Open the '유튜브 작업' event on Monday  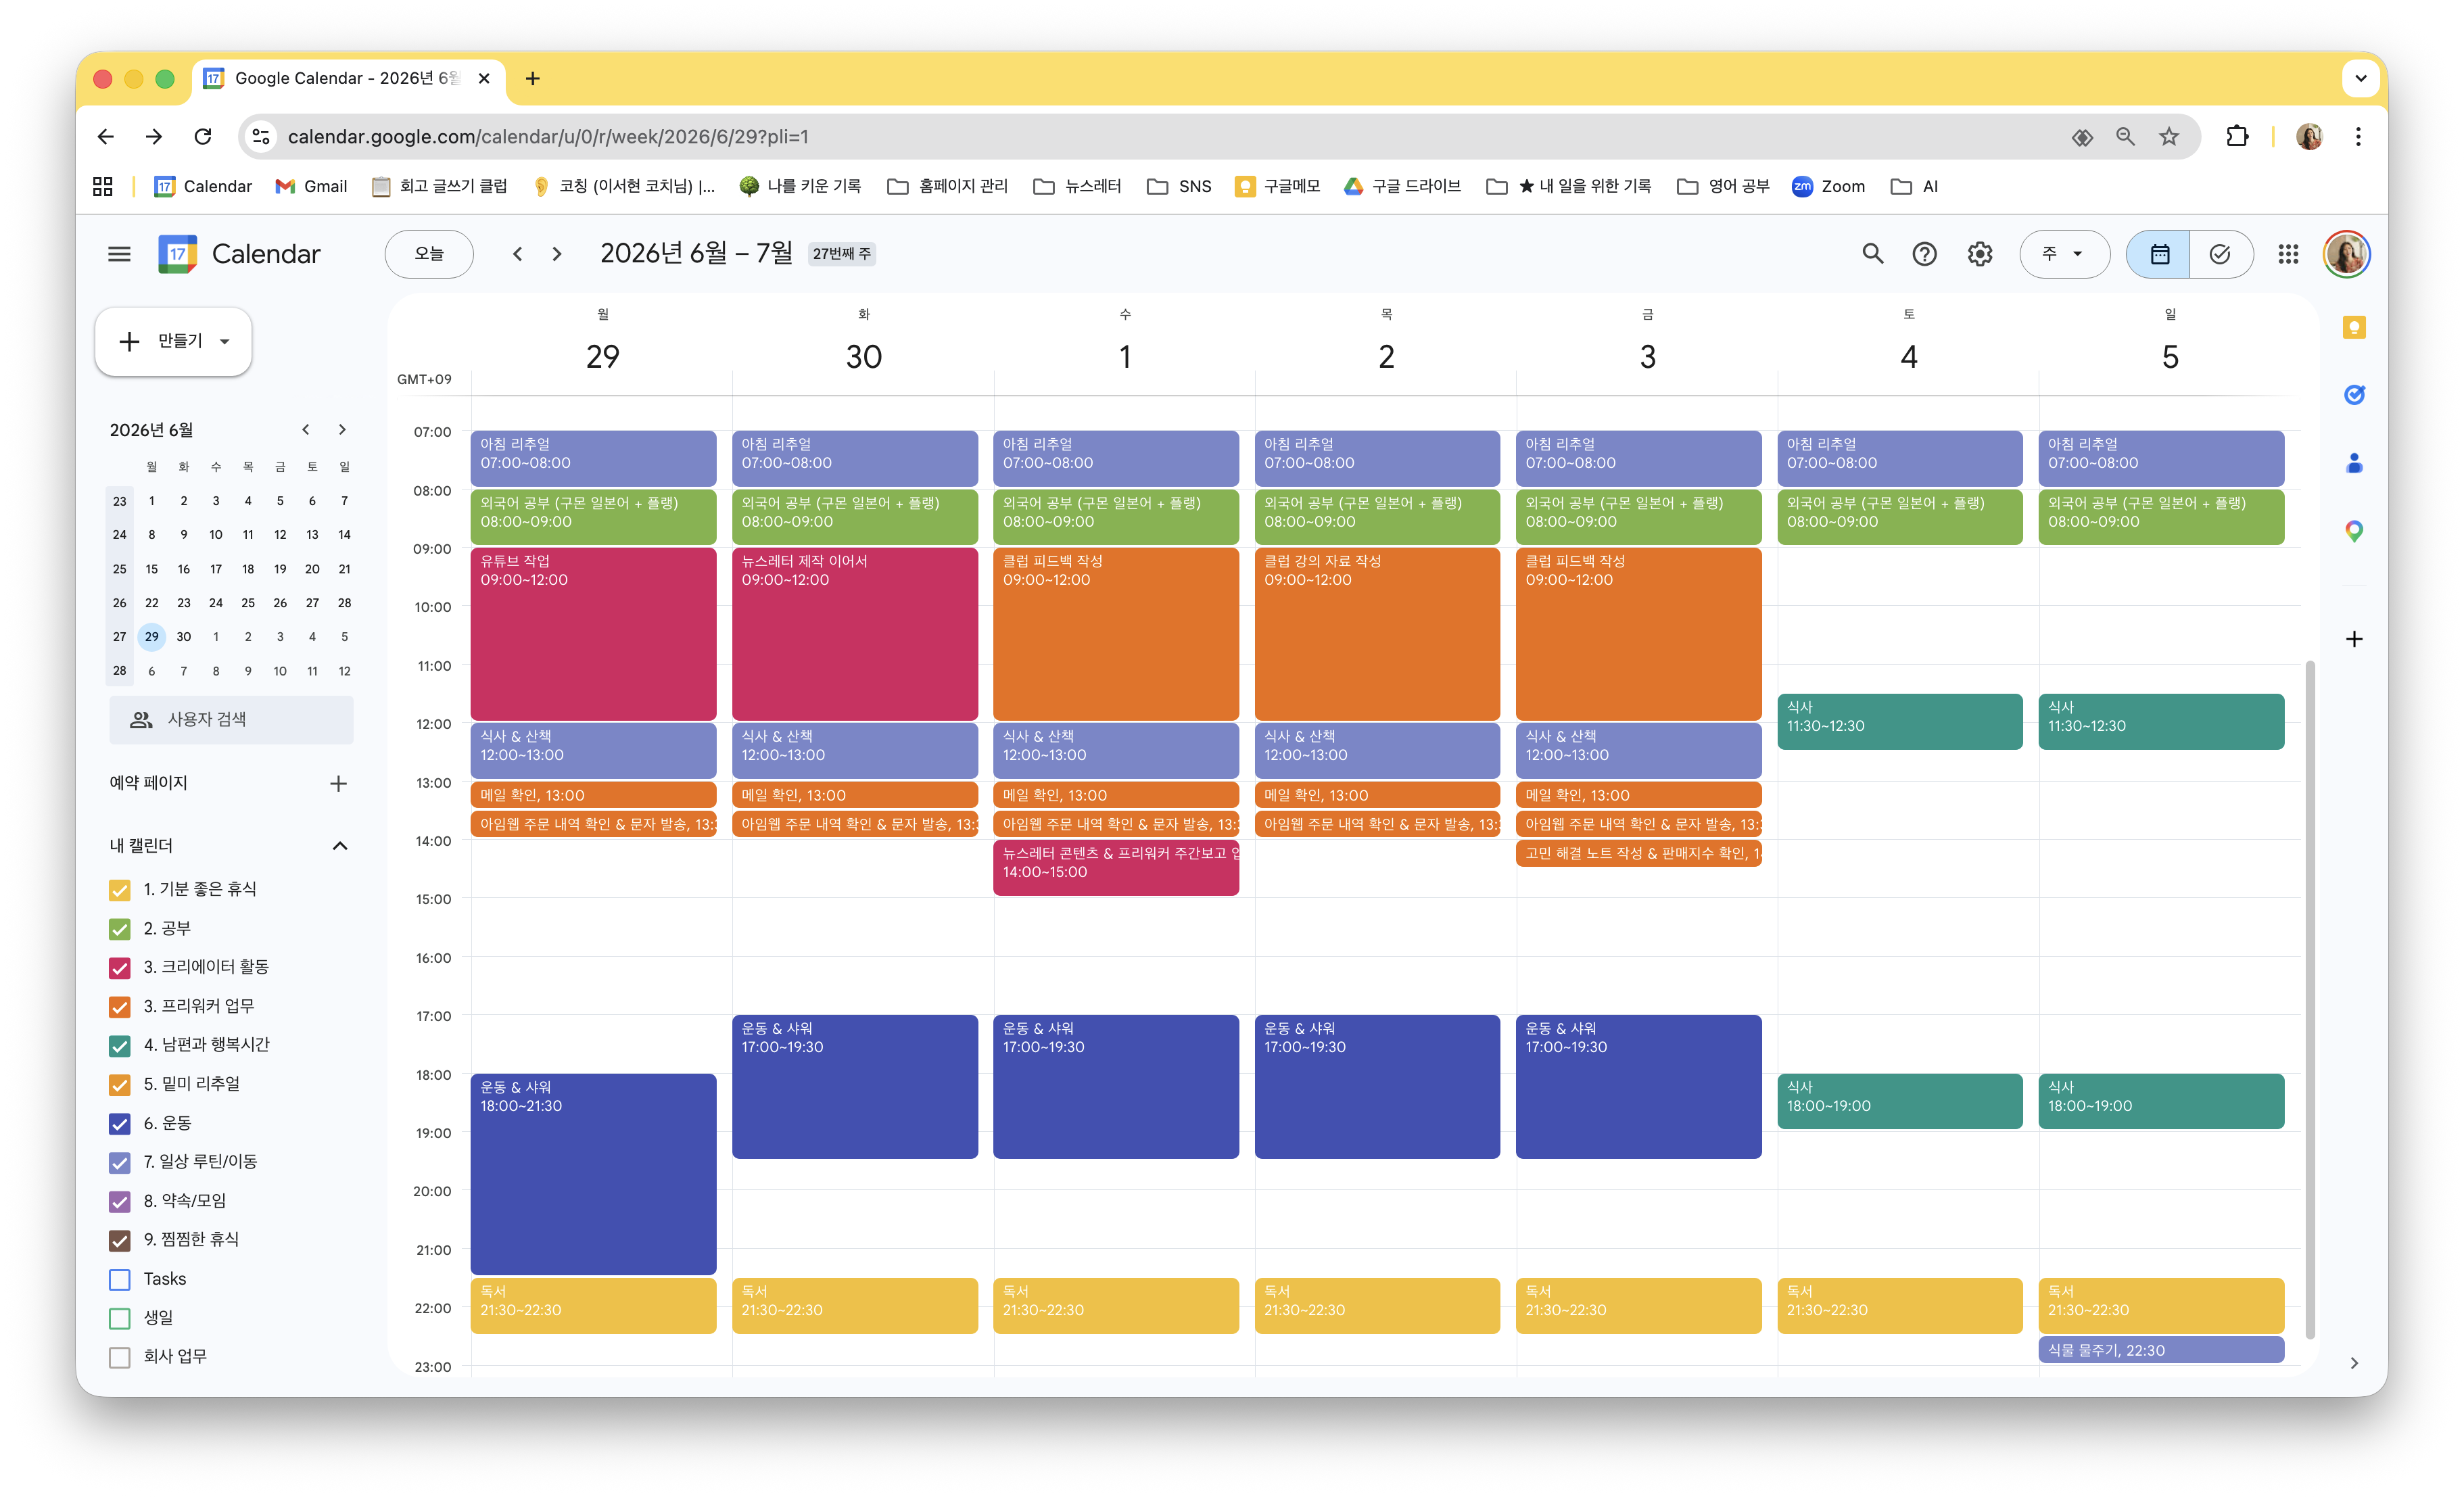pyautogui.click(x=593, y=634)
